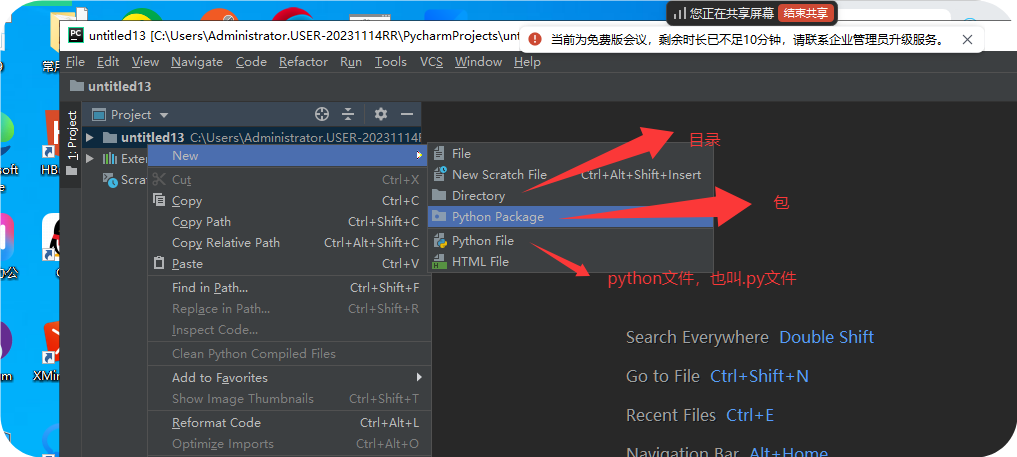Click the Directory folder icon in submenu

(x=440, y=195)
